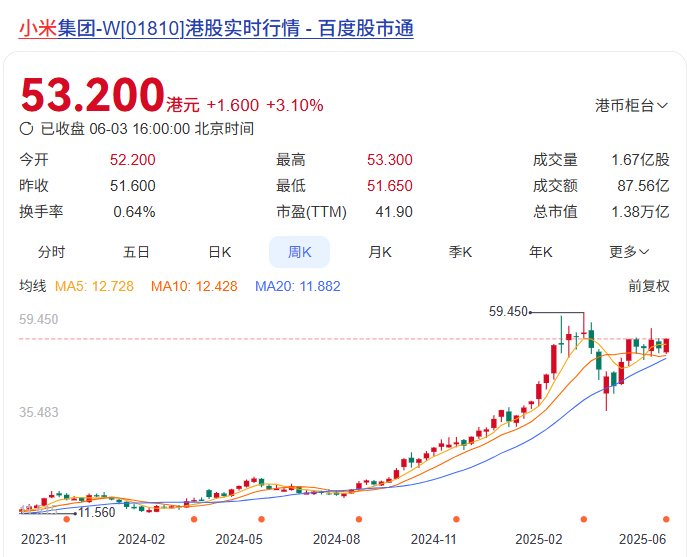Image resolution: width=687 pixels, height=557 pixels.
Task: Show the 年K chart tab
Action: pyautogui.click(x=541, y=252)
